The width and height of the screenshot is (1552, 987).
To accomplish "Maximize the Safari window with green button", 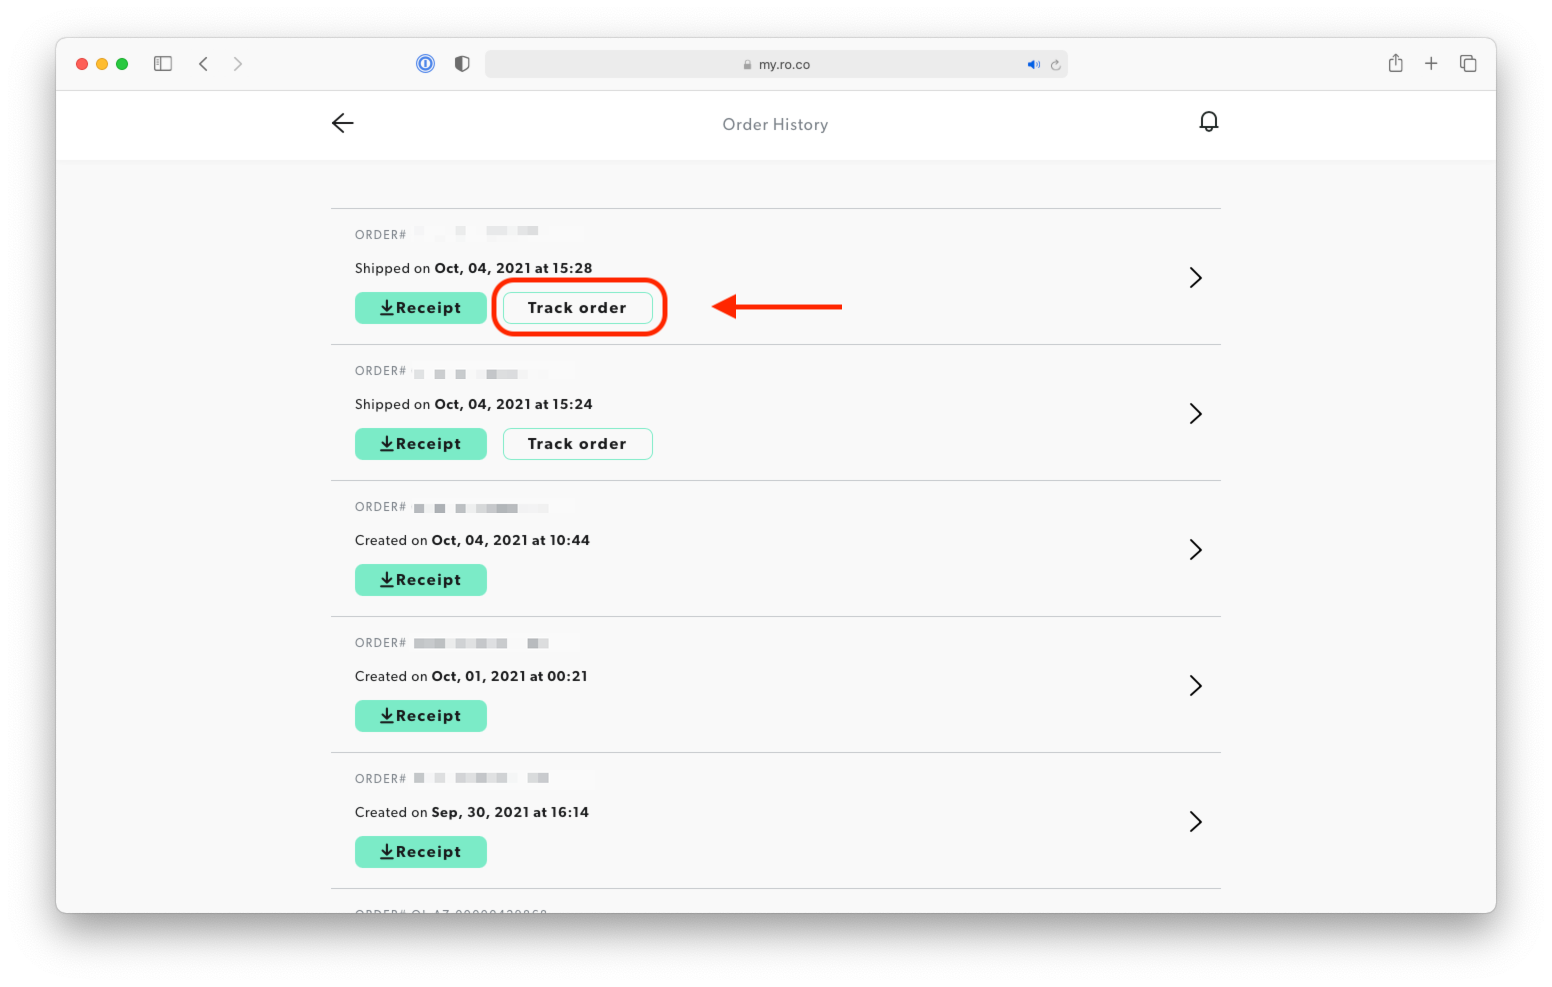I will click(x=122, y=64).
